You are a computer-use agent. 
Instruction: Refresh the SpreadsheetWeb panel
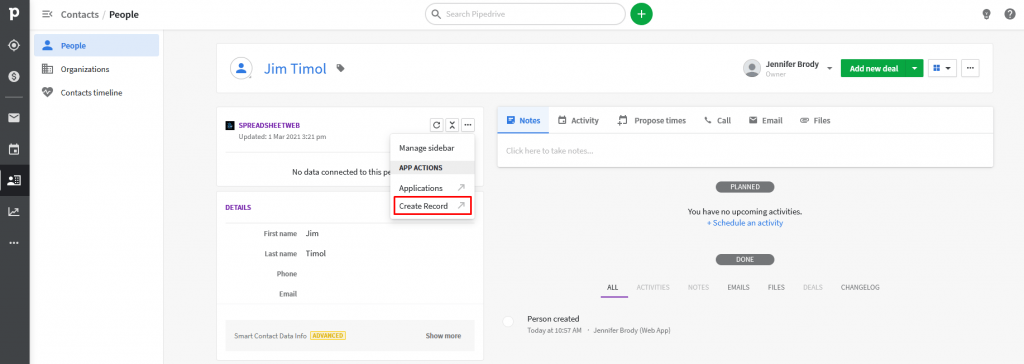pos(436,125)
